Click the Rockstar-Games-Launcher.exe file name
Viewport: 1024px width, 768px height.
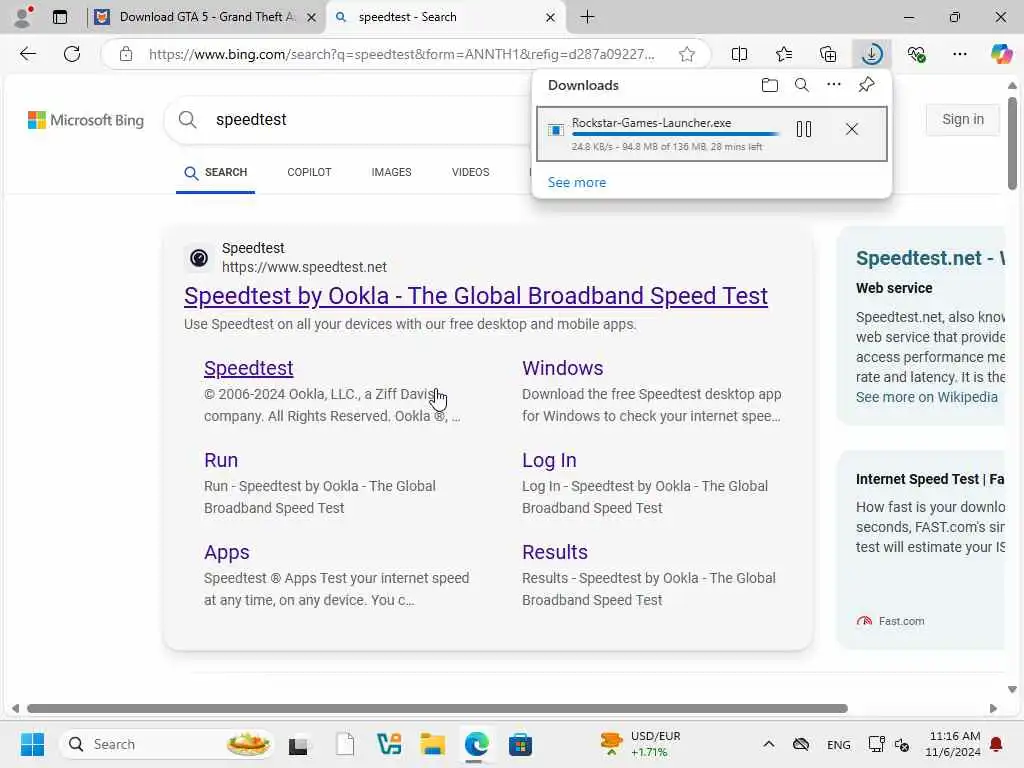pos(651,123)
